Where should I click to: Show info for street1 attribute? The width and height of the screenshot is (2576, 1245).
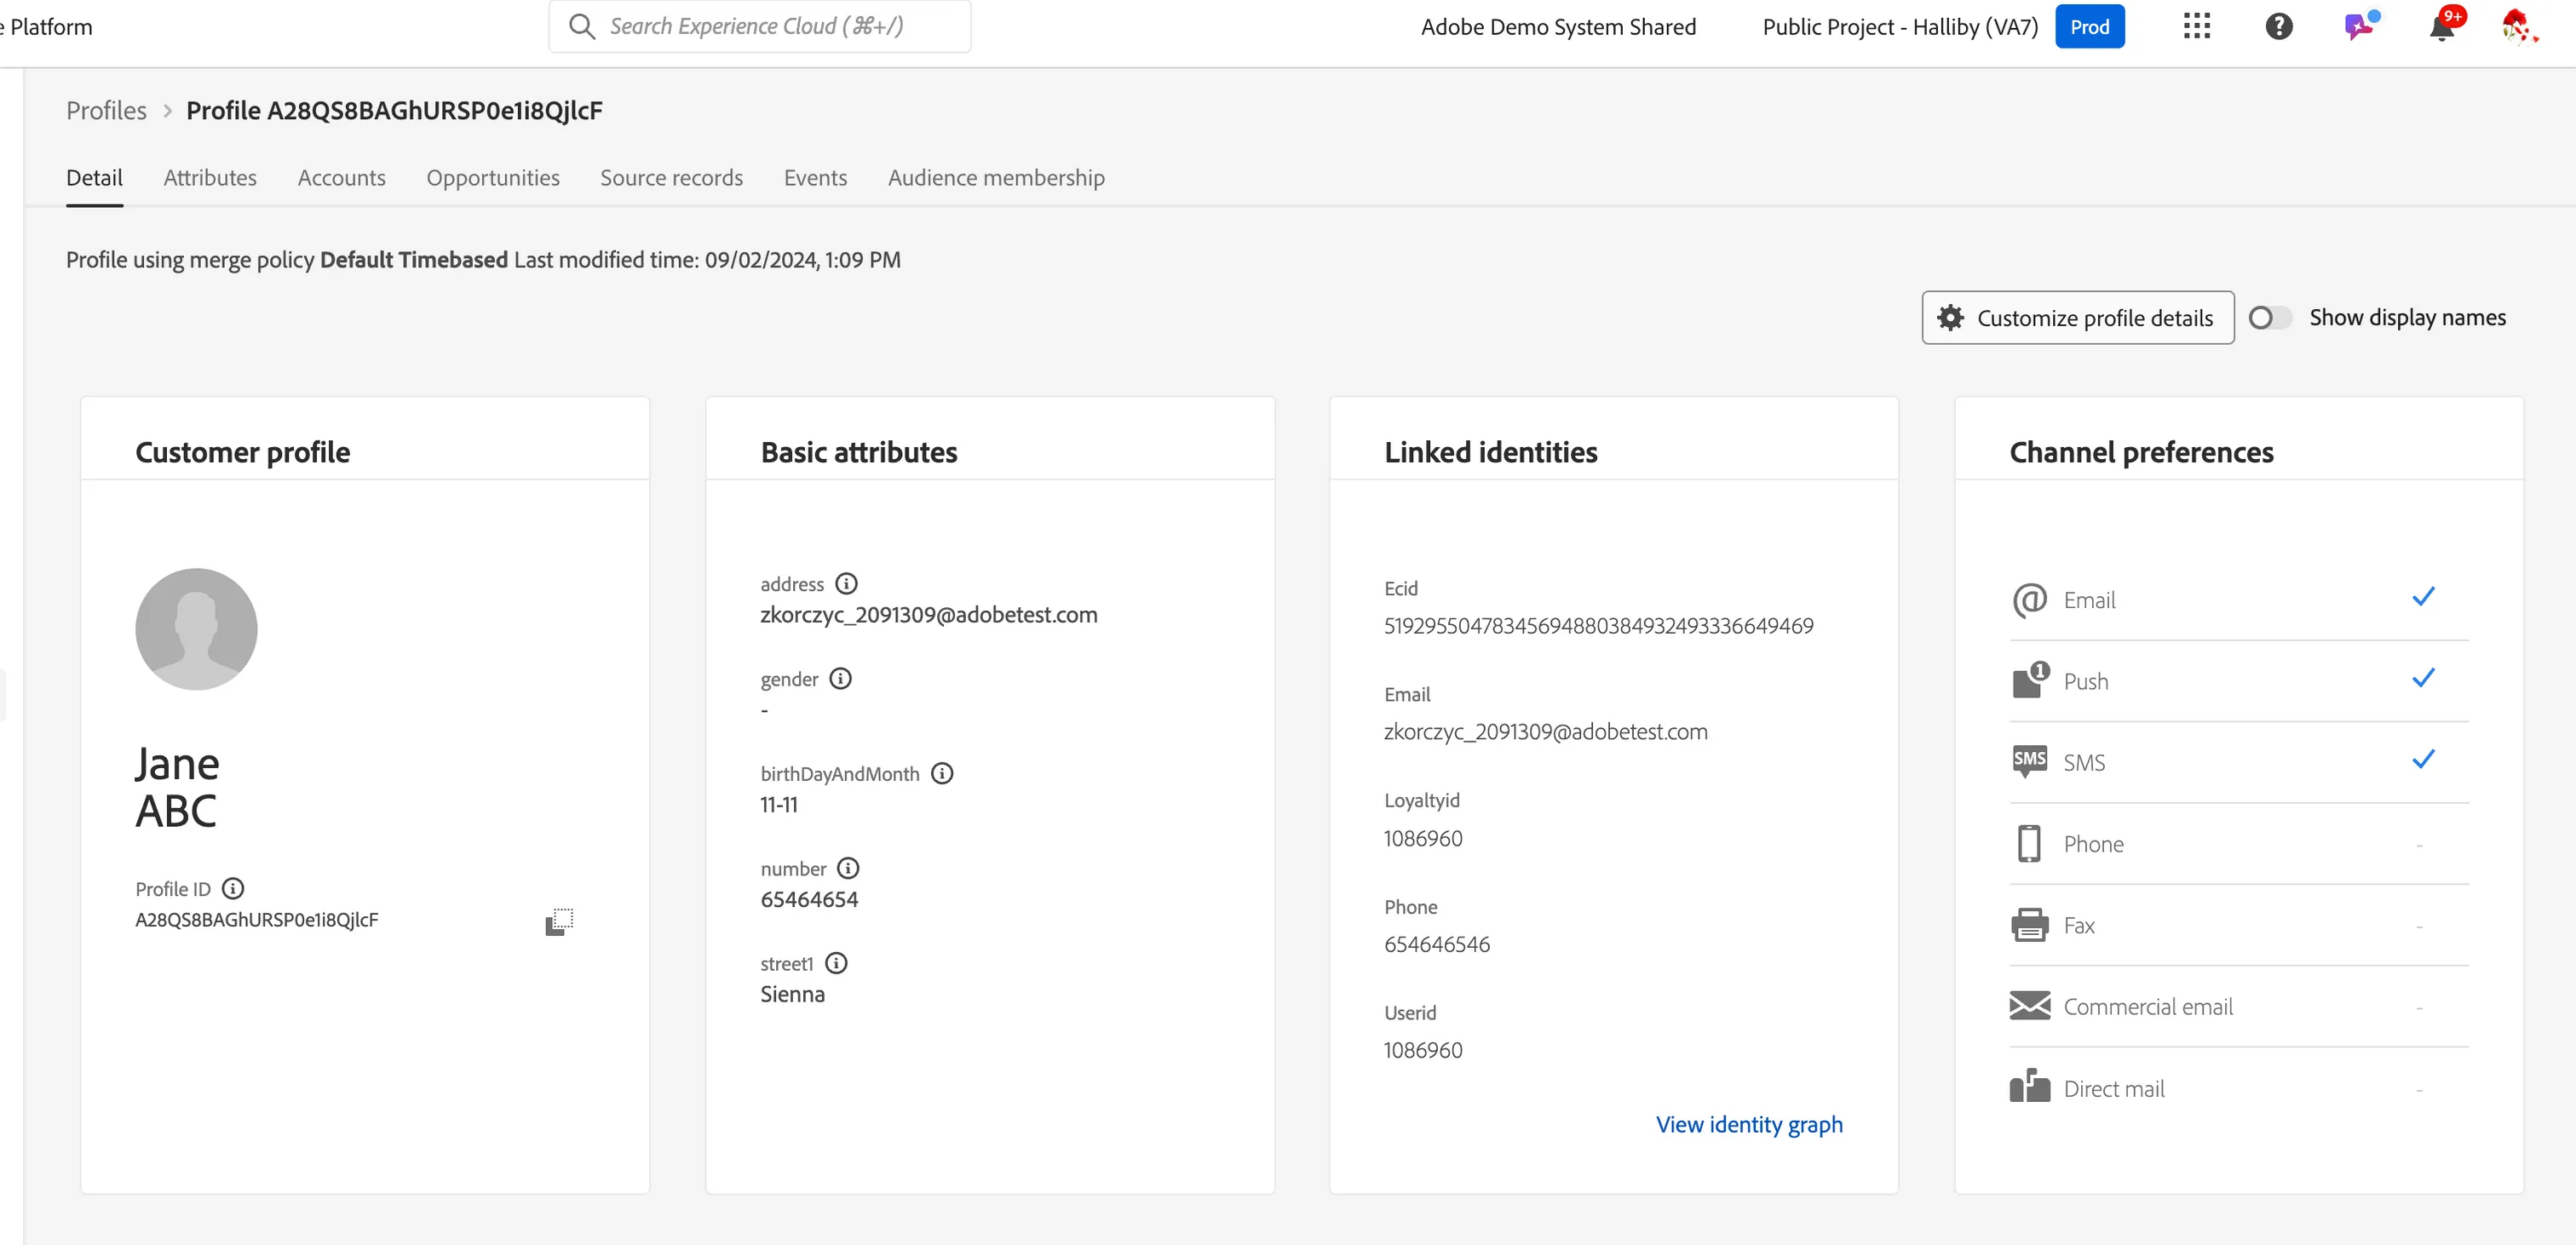[x=836, y=963]
